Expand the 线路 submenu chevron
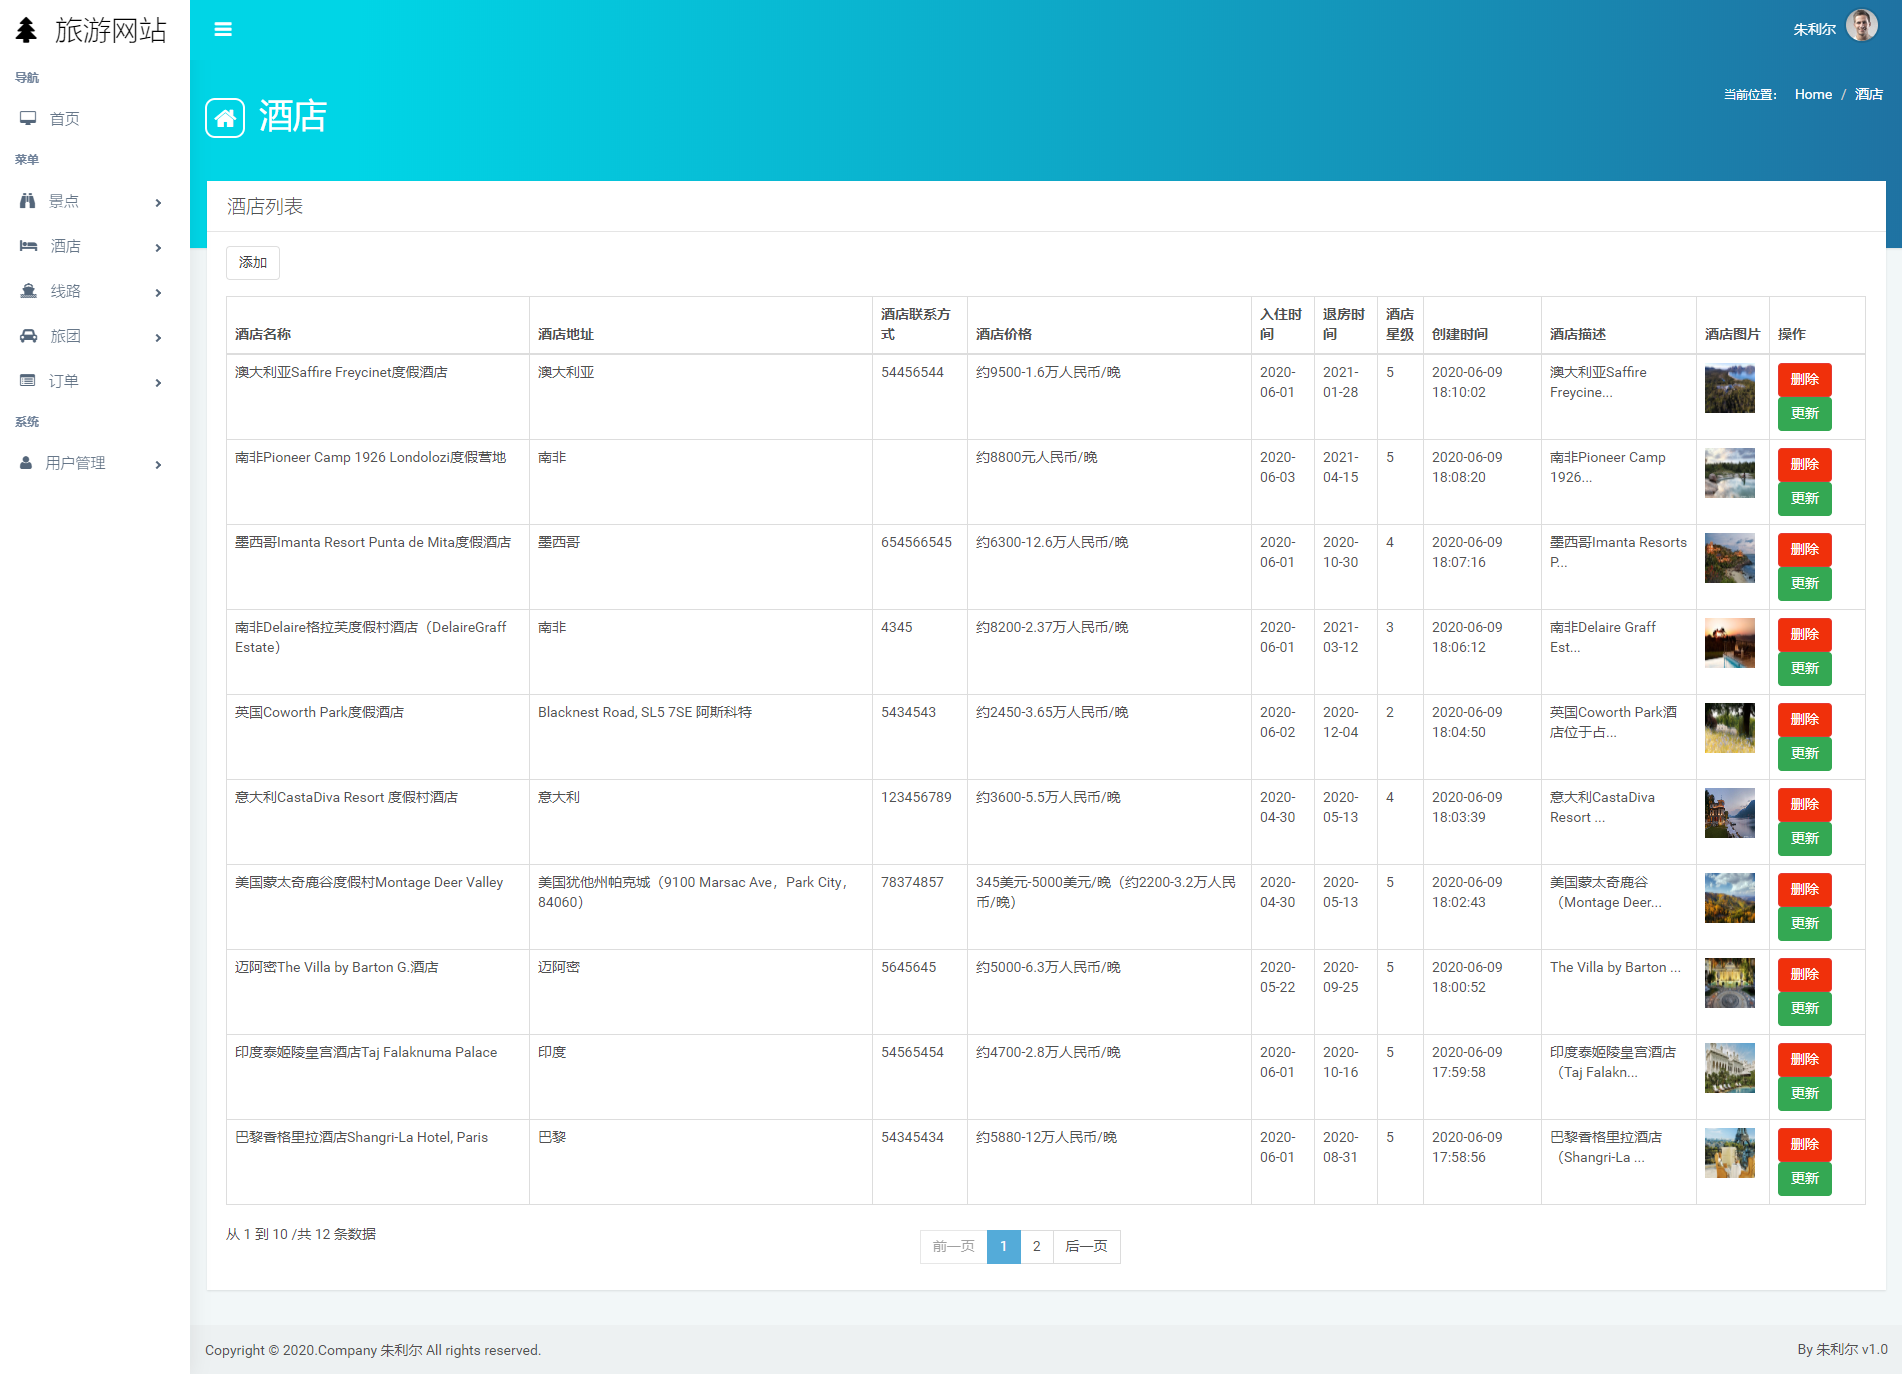This screenshot has width=1902, height=1374. click(x=158, y=293)
